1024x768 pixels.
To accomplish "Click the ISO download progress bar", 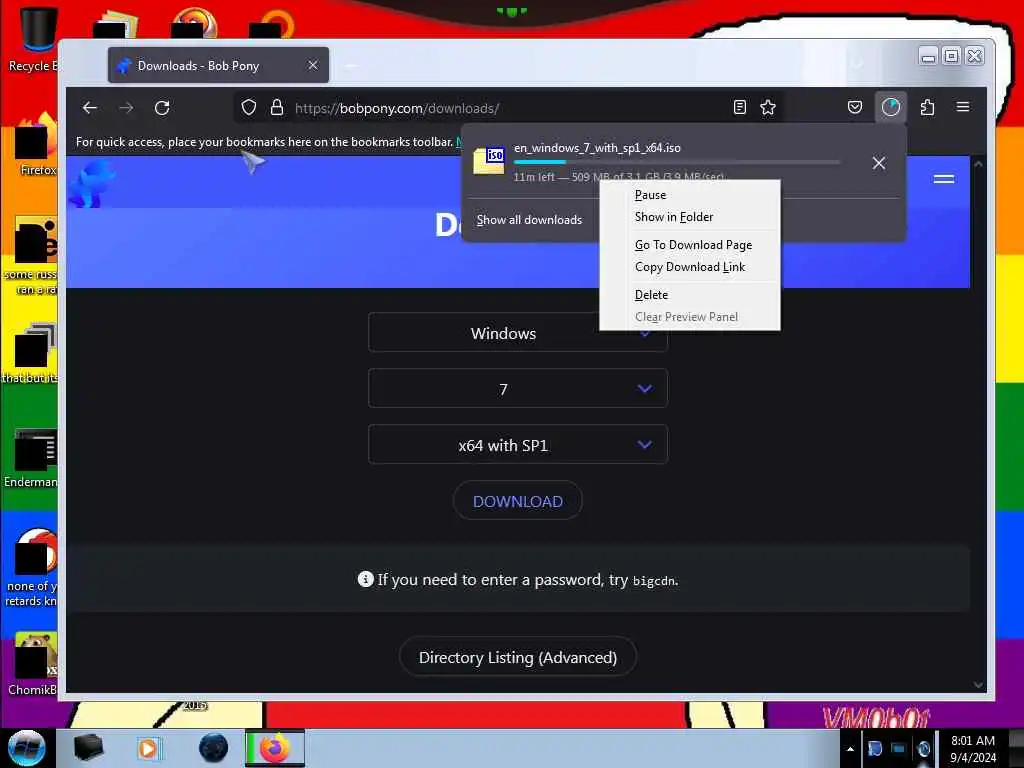I will point(677,162).
